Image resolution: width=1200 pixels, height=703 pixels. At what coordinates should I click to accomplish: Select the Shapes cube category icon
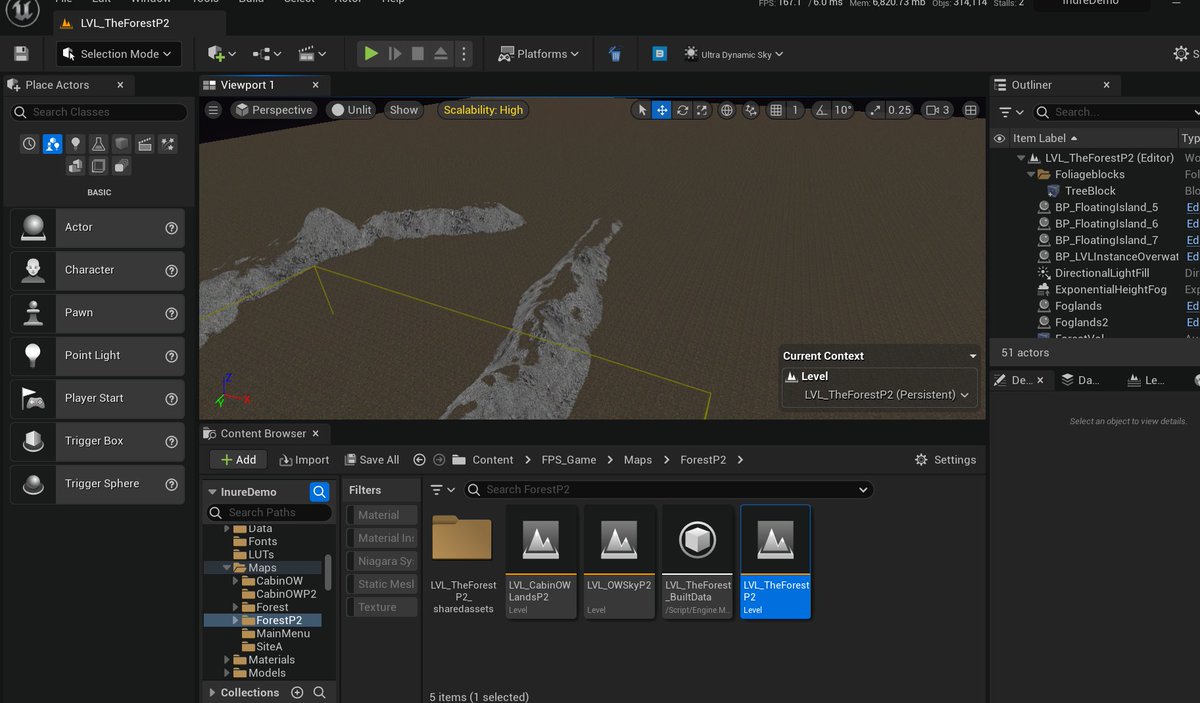click(121, 144)
